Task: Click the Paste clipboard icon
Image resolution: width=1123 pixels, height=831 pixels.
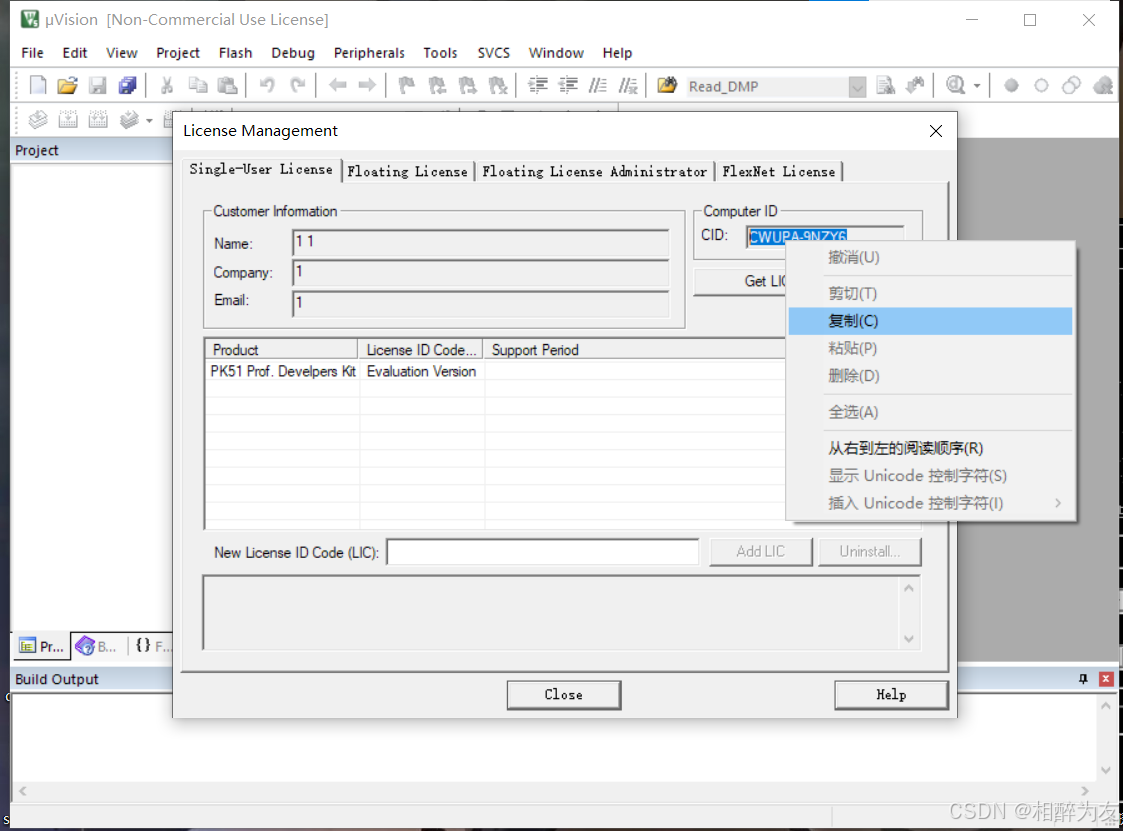Action: 227,86
